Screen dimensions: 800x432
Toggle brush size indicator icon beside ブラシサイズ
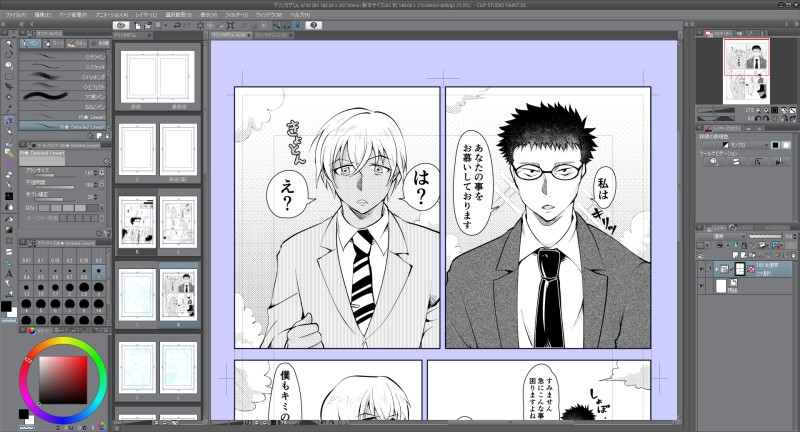tap(101, 173)
